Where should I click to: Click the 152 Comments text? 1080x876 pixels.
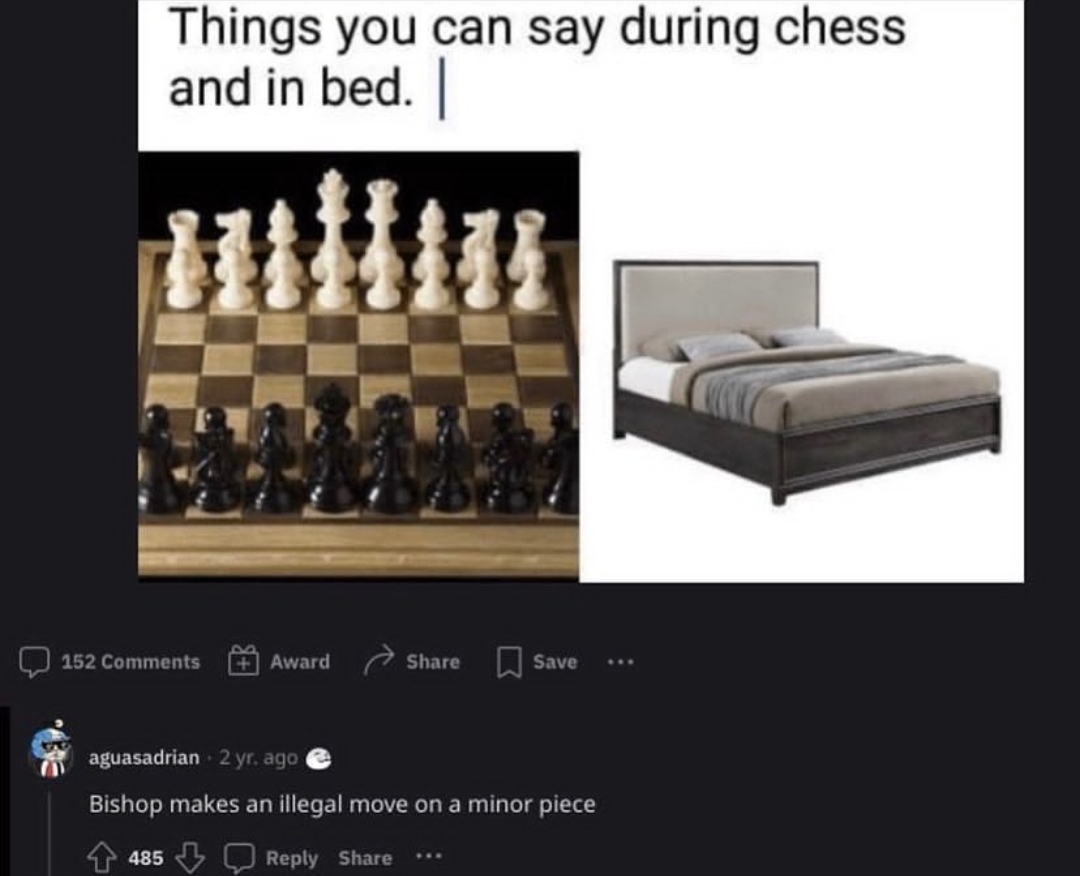click(131, 662)
